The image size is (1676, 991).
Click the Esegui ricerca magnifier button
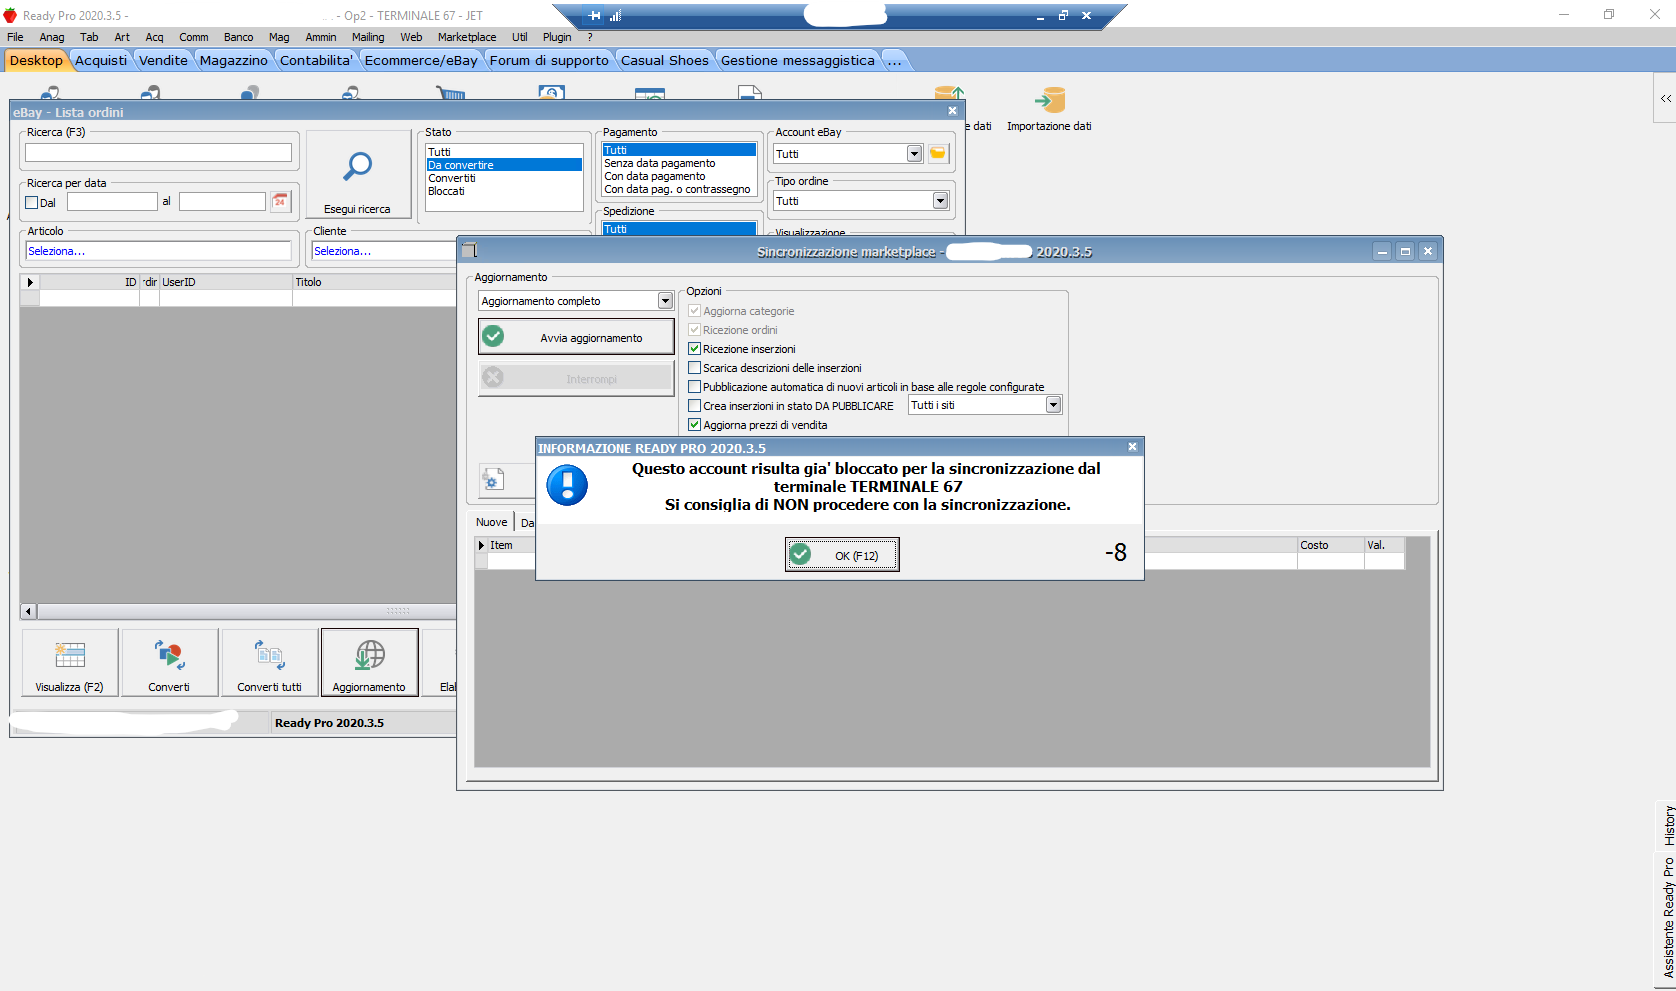(358, 175)
